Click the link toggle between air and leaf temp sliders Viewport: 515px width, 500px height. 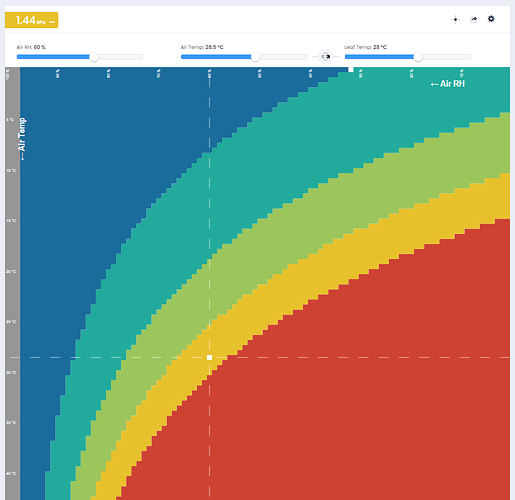click(325, 56)
